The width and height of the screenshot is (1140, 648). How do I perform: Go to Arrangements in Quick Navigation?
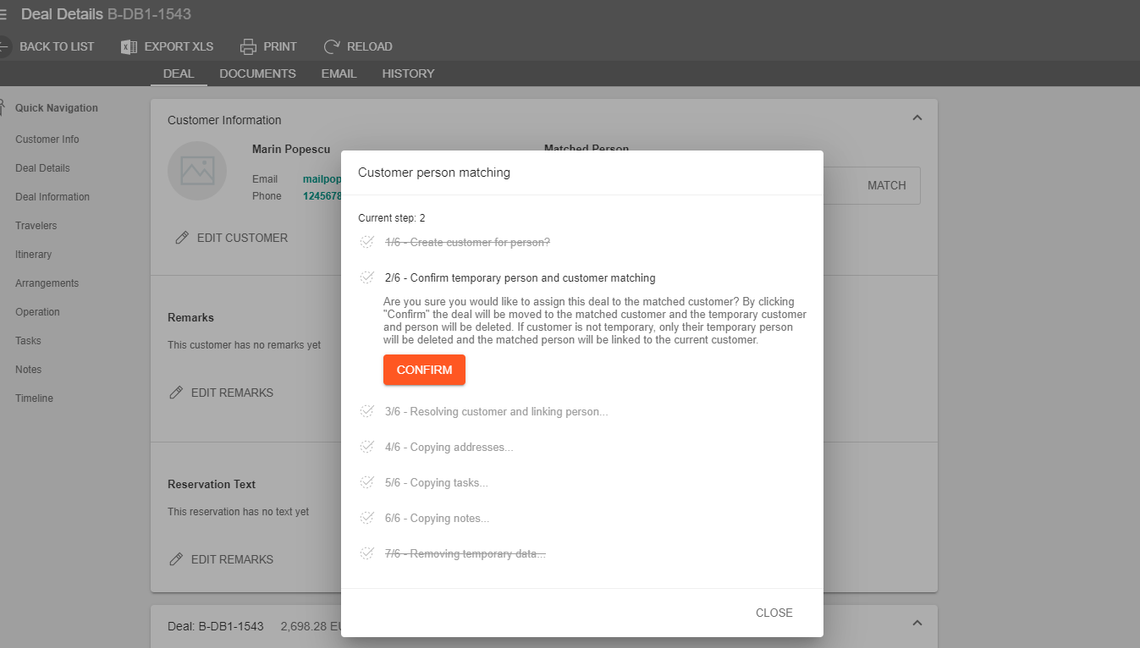coord(47,283)
